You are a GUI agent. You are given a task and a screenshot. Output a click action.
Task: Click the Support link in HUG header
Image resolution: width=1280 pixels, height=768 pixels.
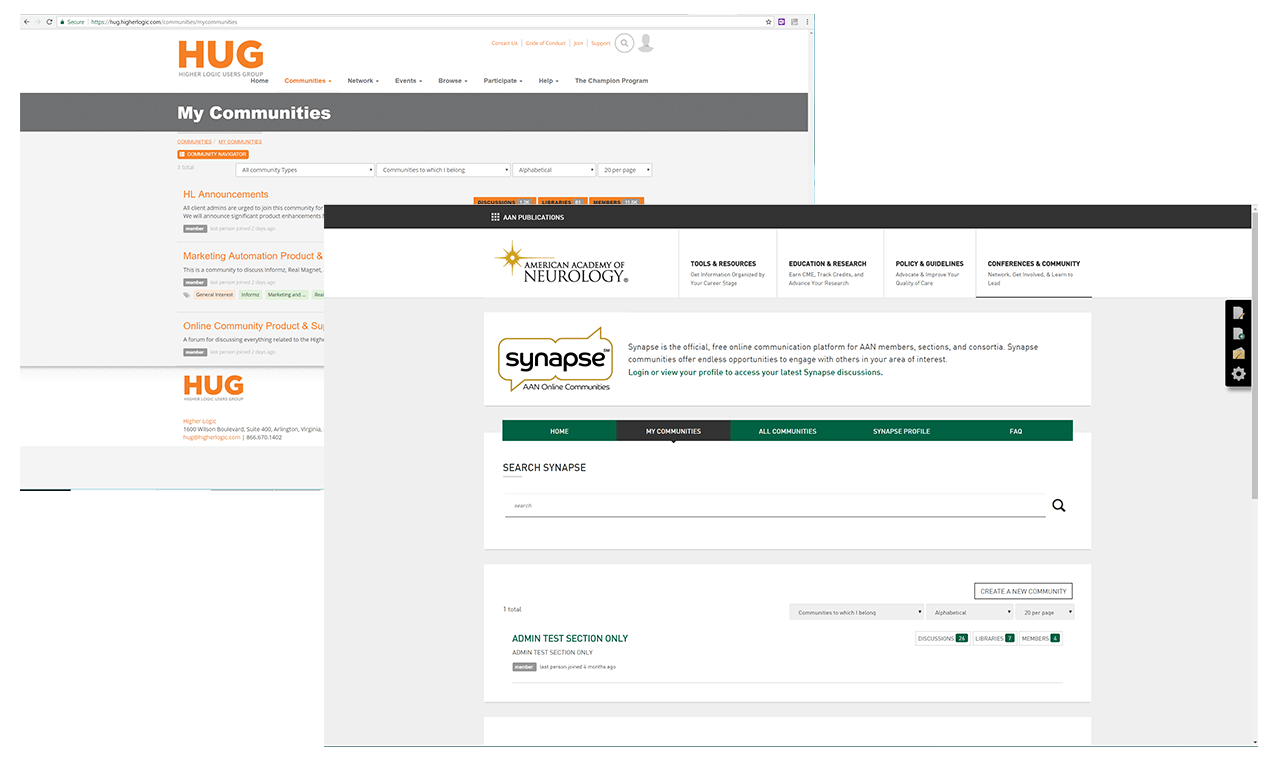point(600,43)
